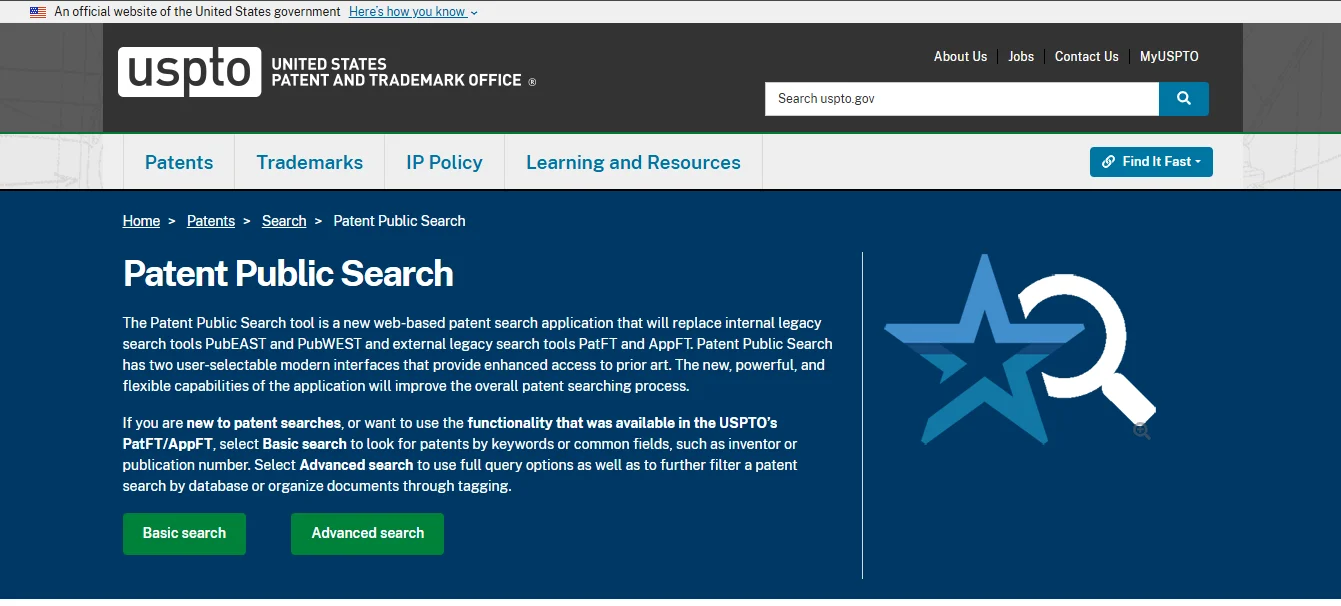
Task: Click the small zoom icon below the illustration
Action: click(x=1142, y=431)
